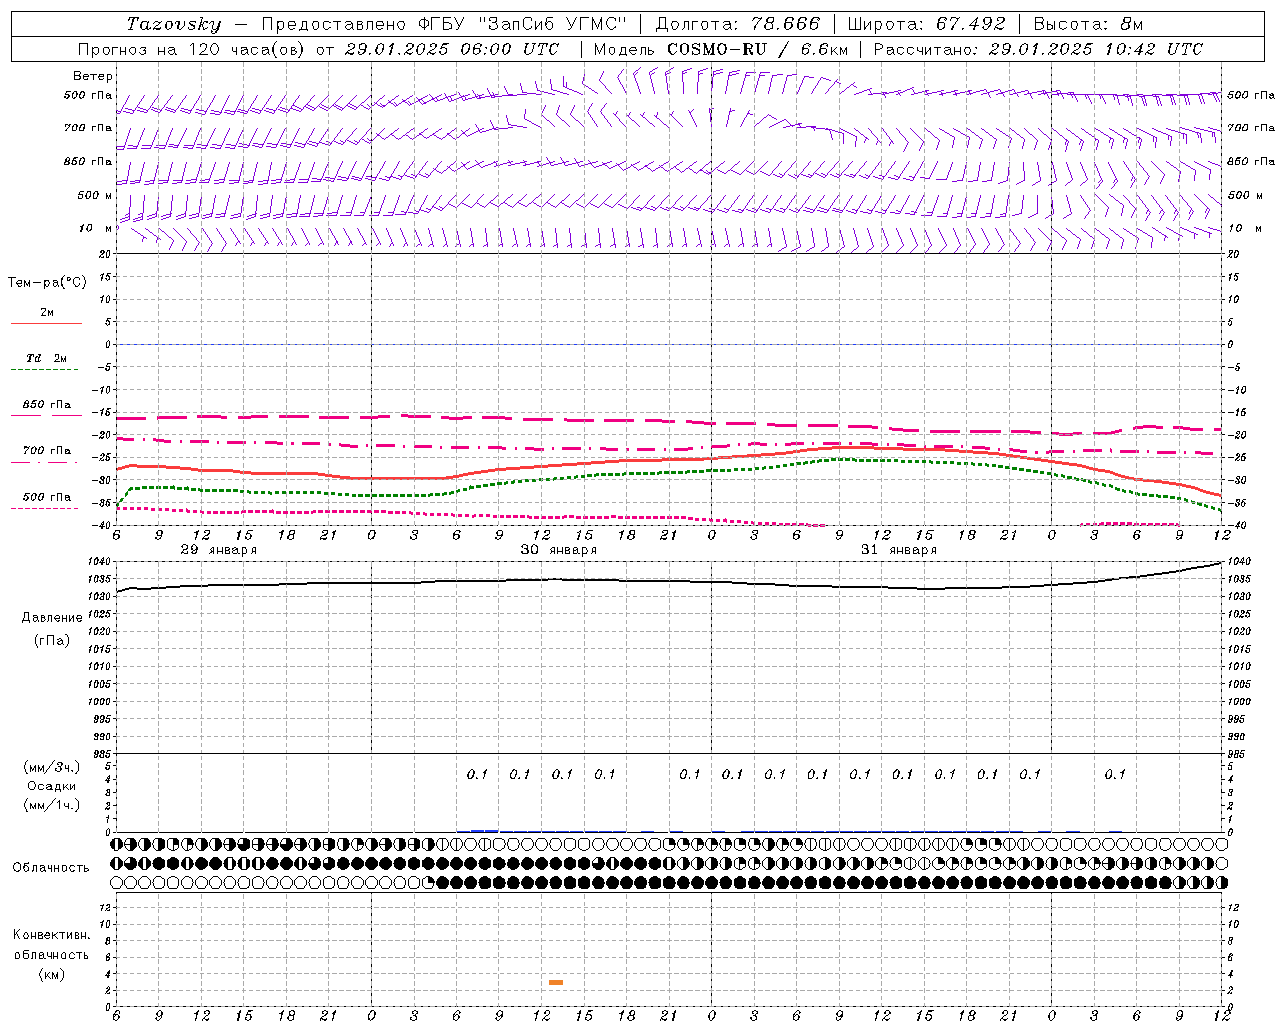Click the 1040 value on left pressure axis
The image size is (1280, 1024).
tap(98, 562)
